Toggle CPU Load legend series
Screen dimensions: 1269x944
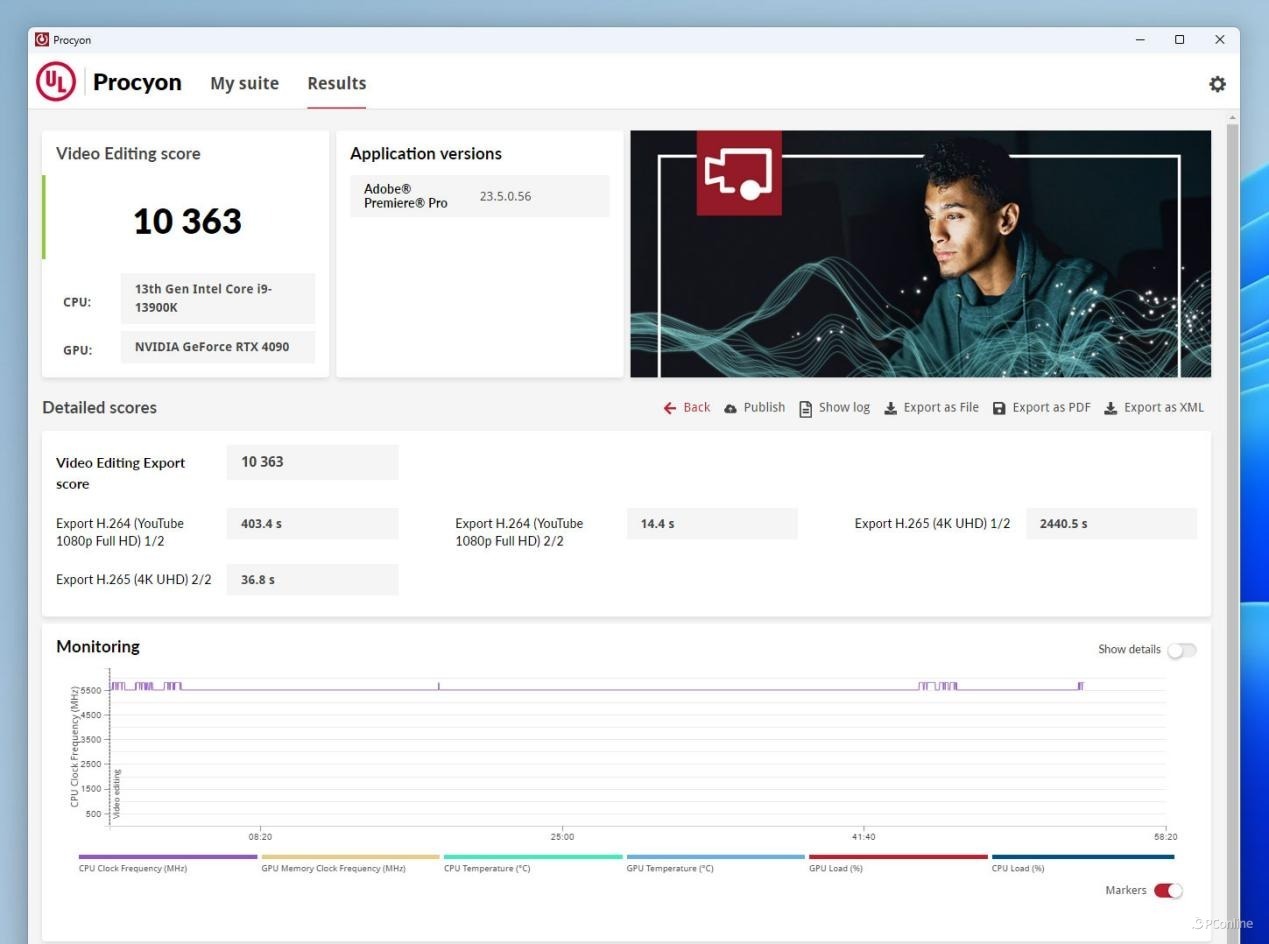coord(1082,857)
